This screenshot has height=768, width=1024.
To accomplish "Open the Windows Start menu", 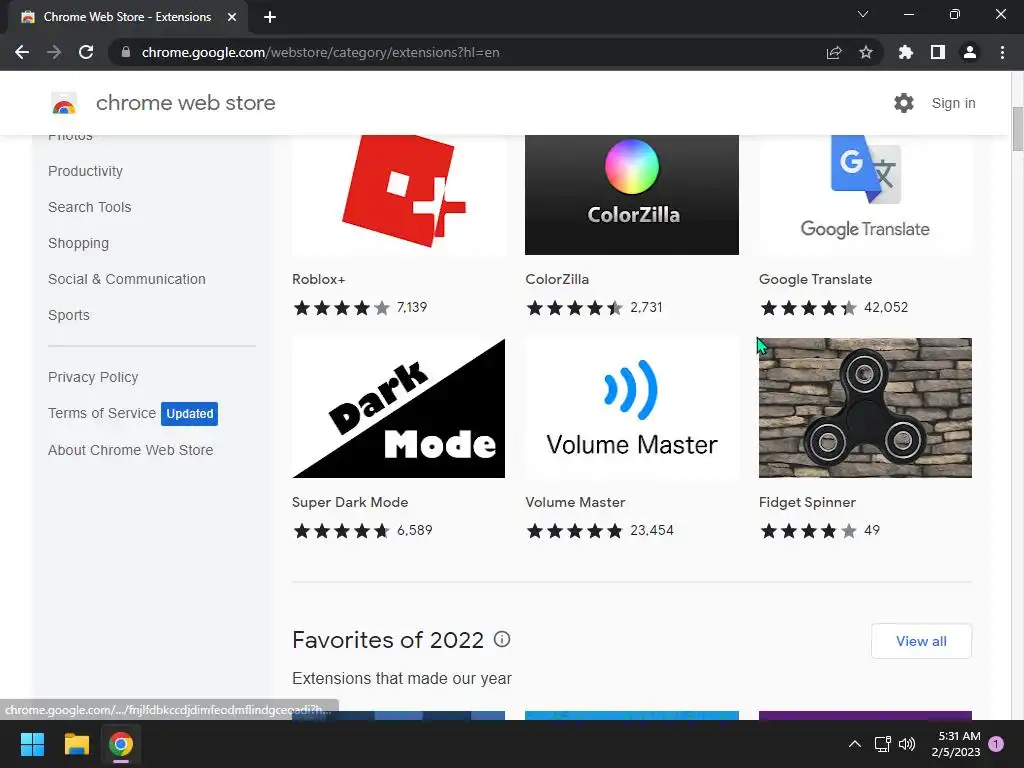I will point(32,744).
